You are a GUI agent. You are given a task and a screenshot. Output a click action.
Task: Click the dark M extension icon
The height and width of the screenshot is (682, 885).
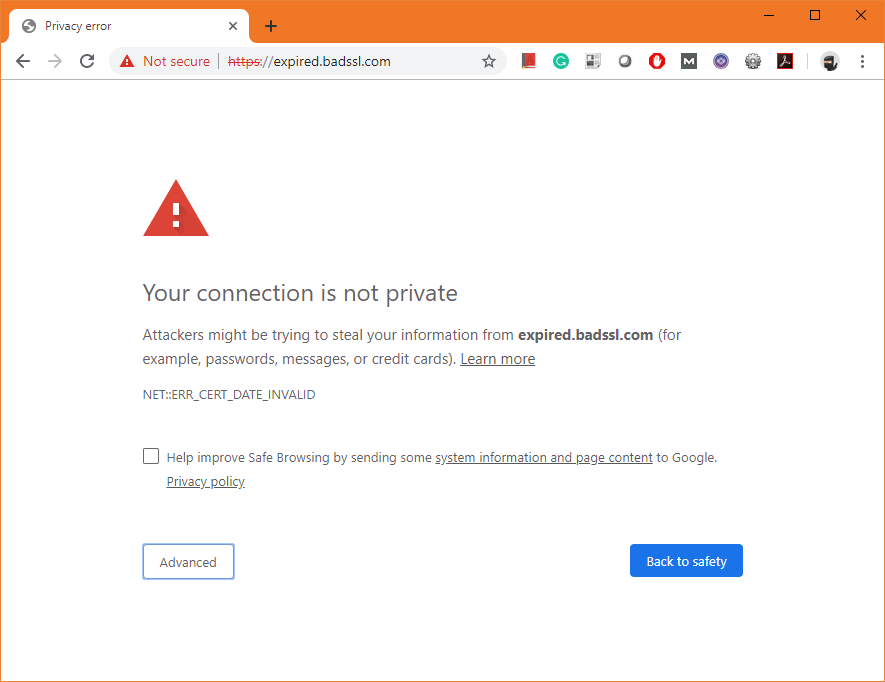(689, 61)
